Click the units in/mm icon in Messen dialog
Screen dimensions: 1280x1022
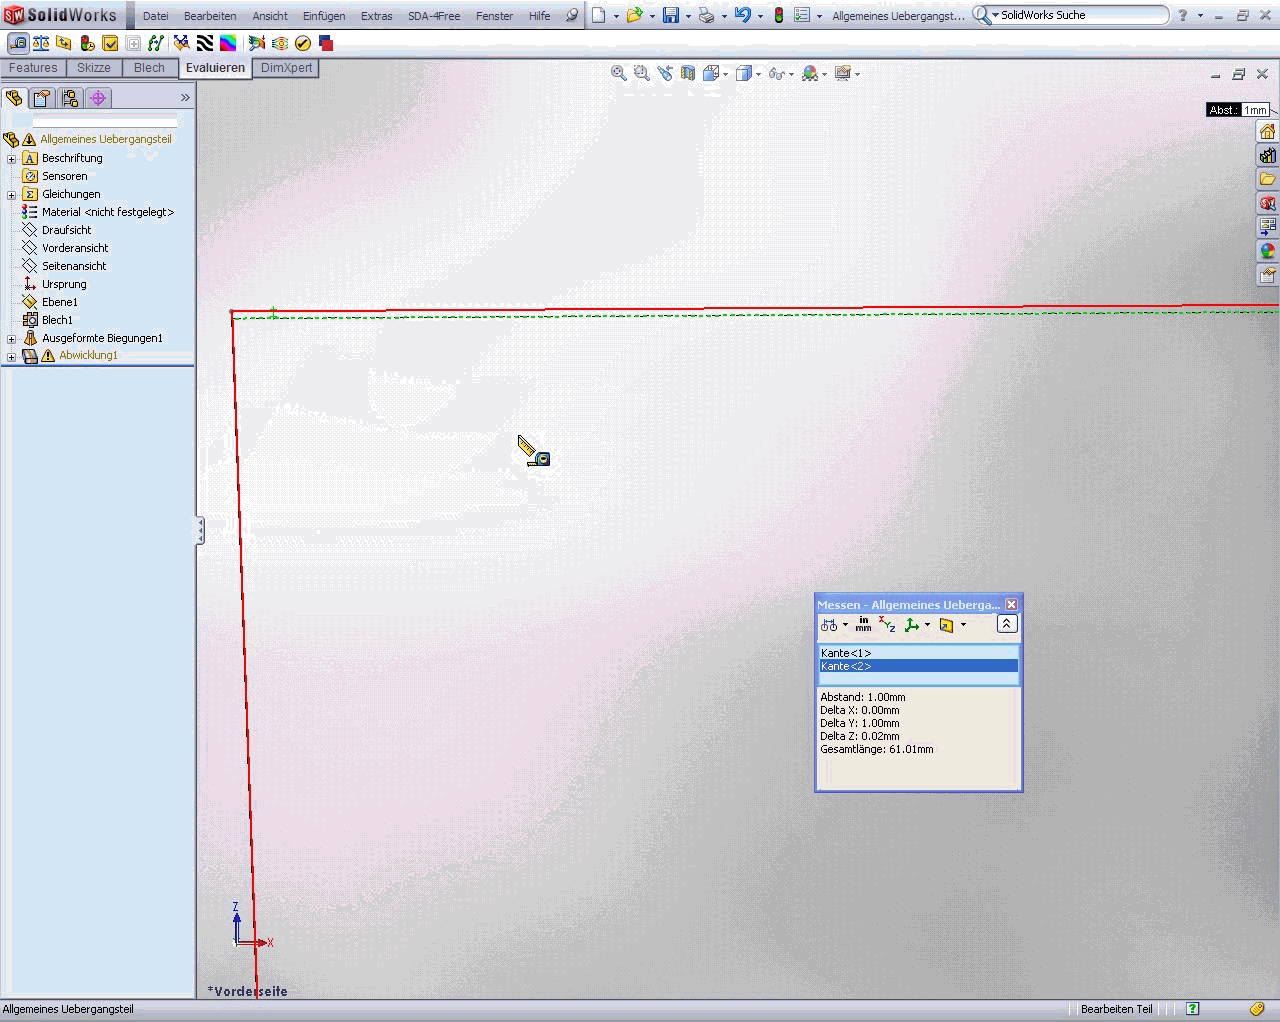click(x=863, y=625)
